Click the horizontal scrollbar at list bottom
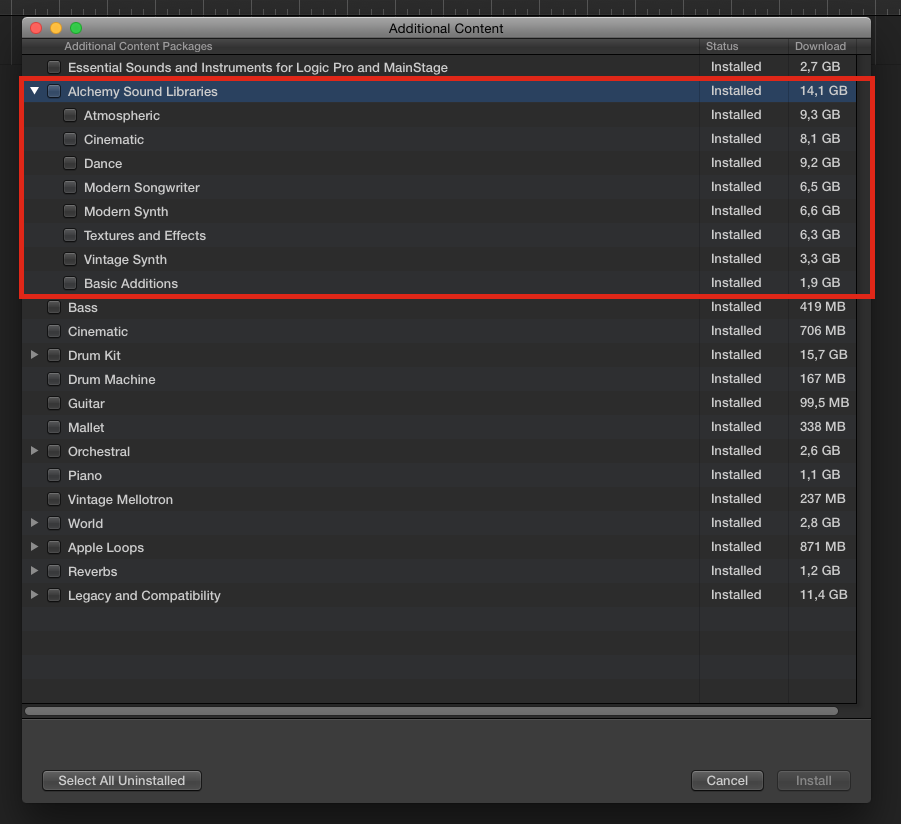The height and width of the screenshot is (824, 901). point(432,711)
